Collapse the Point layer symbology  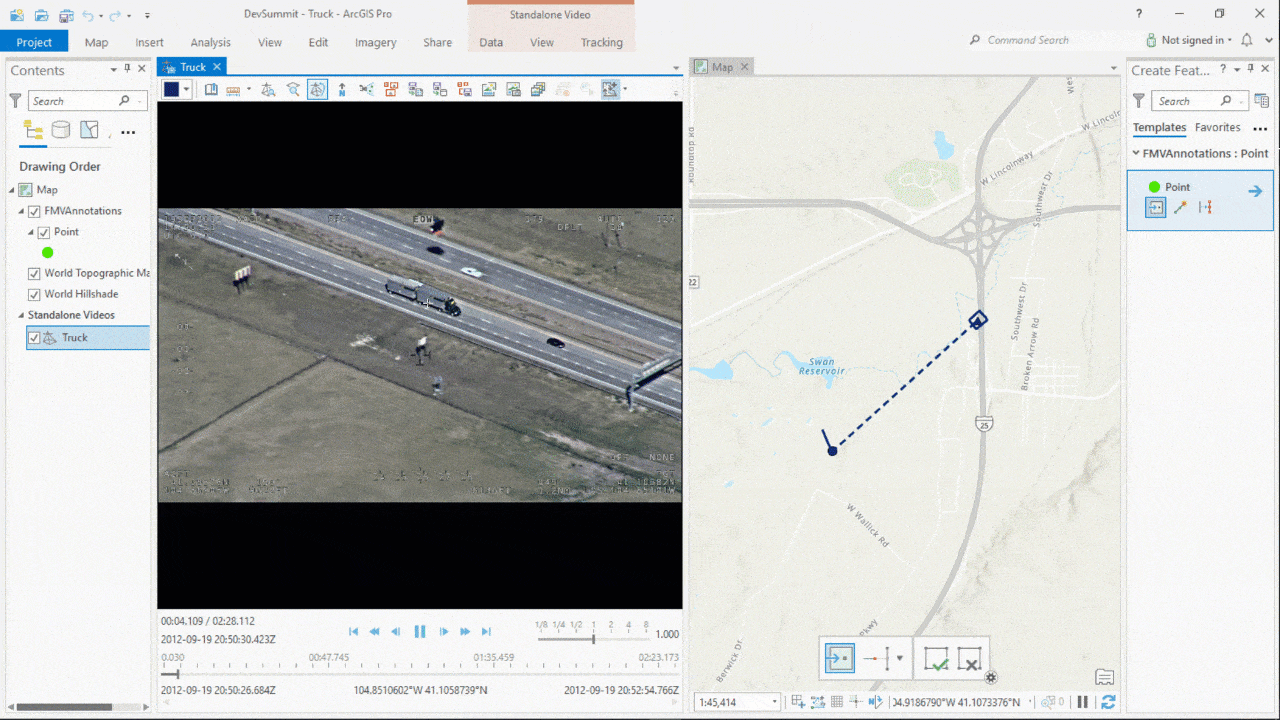click(30, 232)
